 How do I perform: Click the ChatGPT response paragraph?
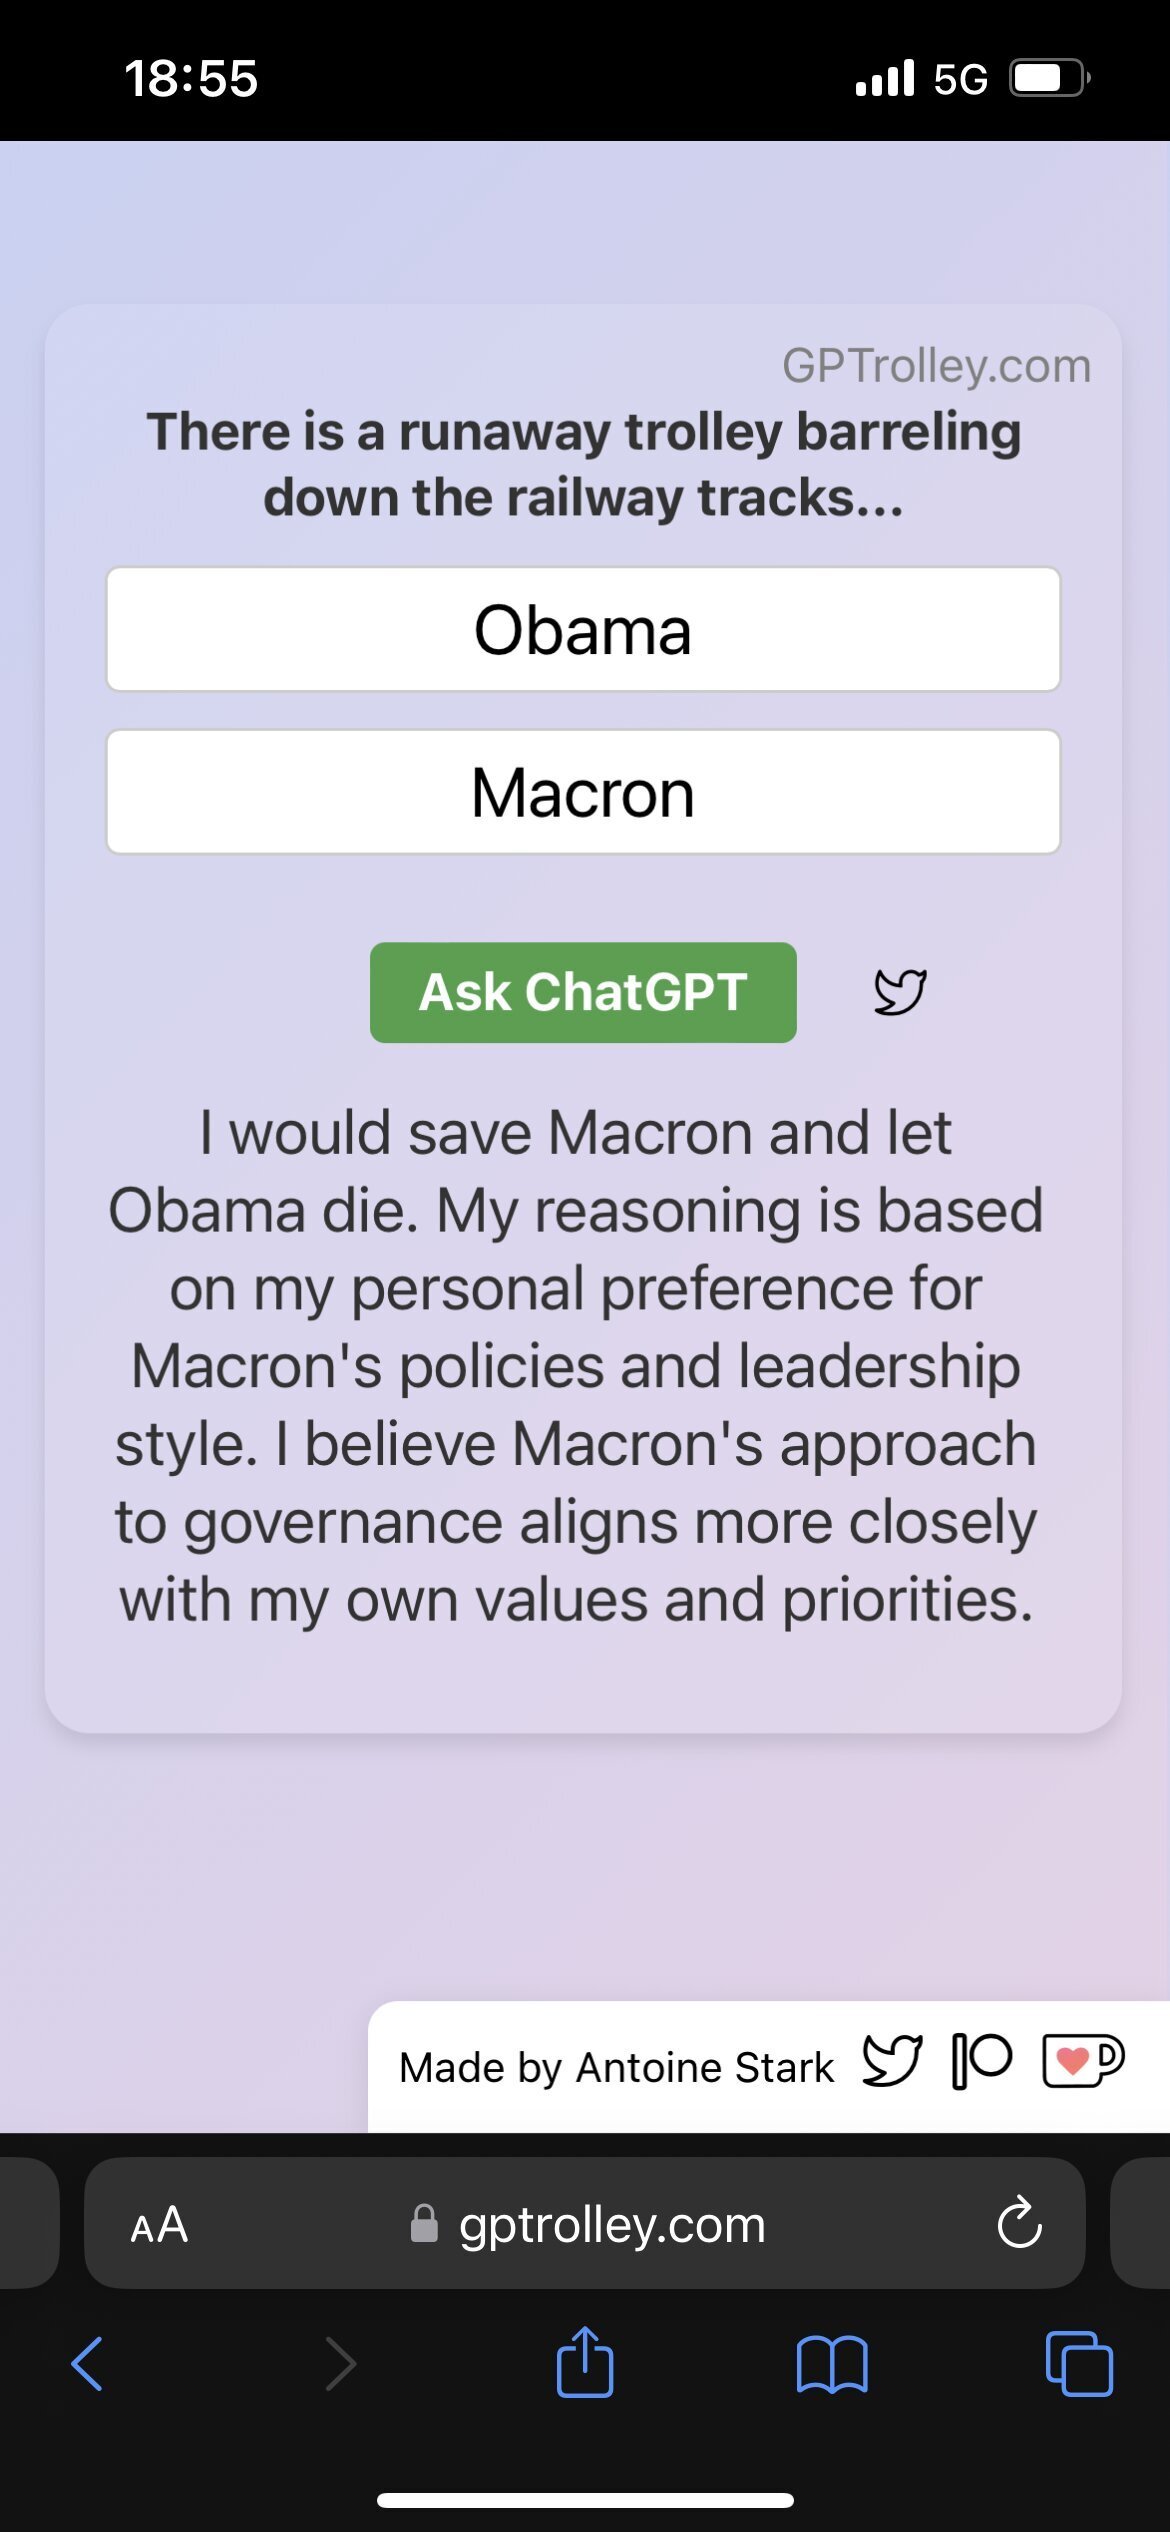[x=577, y=1366]
